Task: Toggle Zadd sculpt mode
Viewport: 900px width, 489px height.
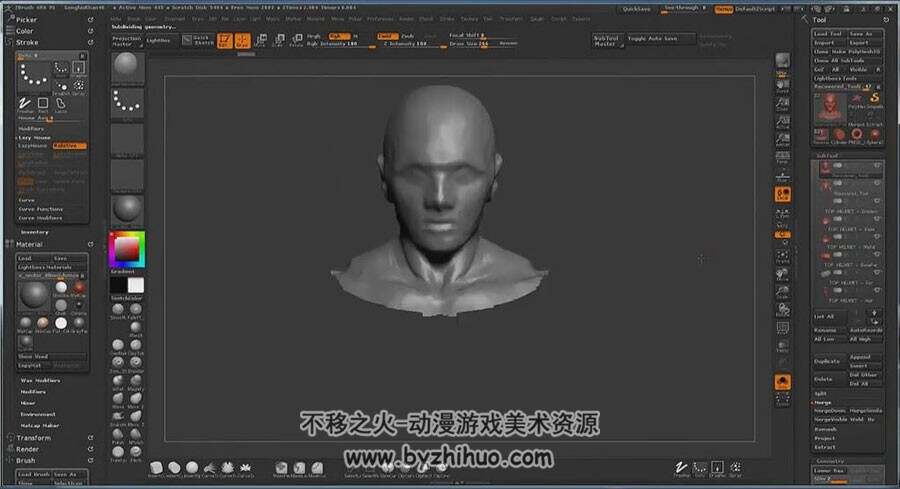Action: (385, 36)
